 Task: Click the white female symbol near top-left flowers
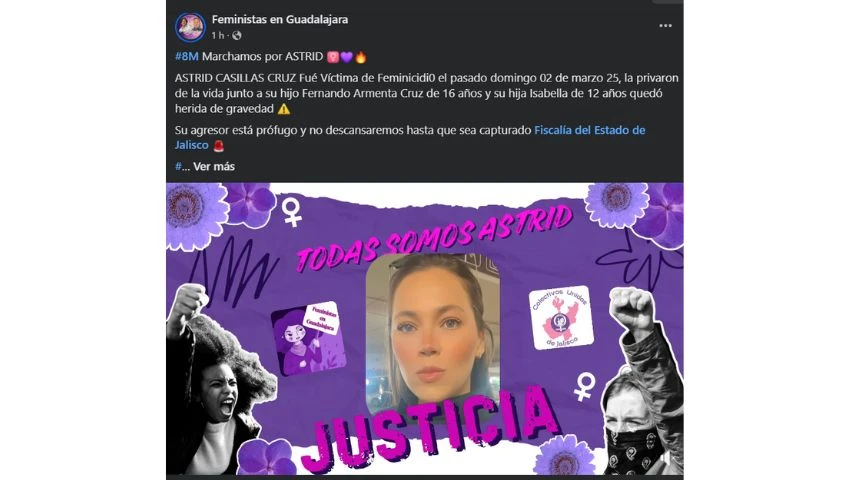coord(291,212)
